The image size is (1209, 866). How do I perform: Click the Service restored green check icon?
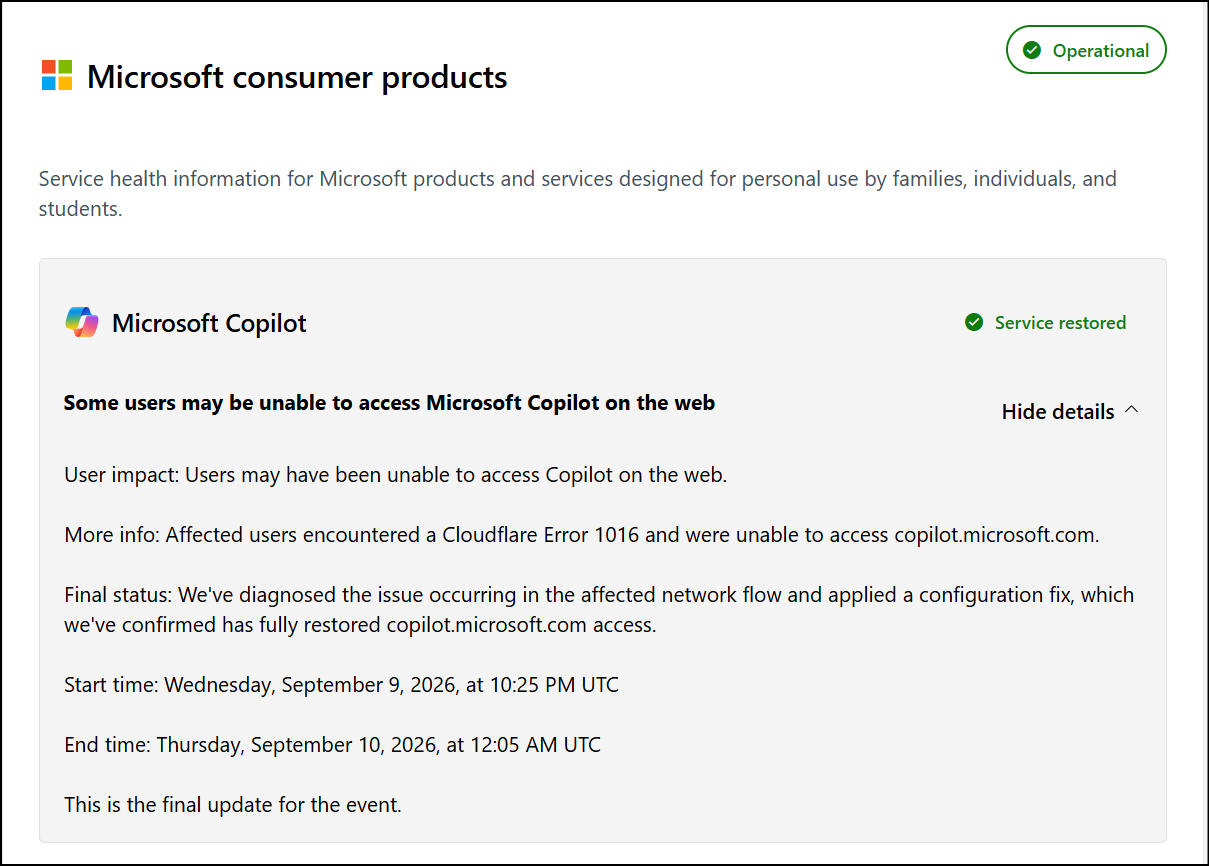[974, 322]
